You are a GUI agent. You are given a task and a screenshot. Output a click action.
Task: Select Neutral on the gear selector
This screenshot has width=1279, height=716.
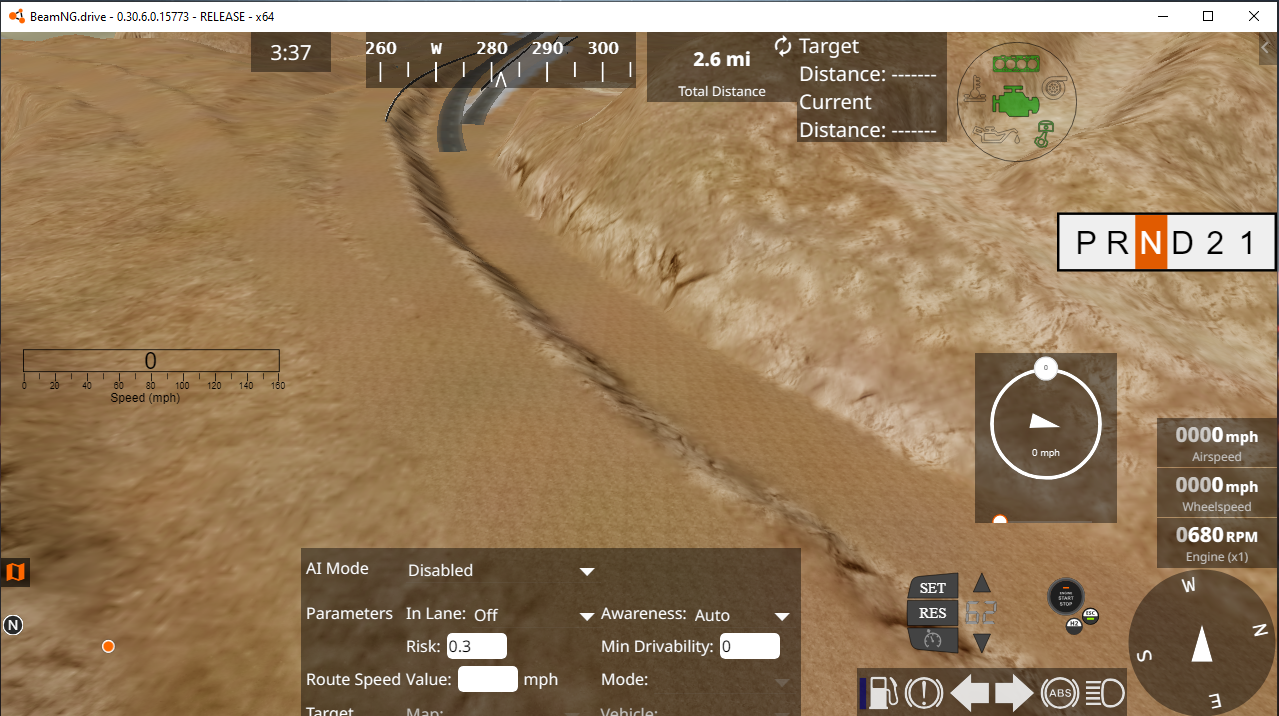(1151, 242)
